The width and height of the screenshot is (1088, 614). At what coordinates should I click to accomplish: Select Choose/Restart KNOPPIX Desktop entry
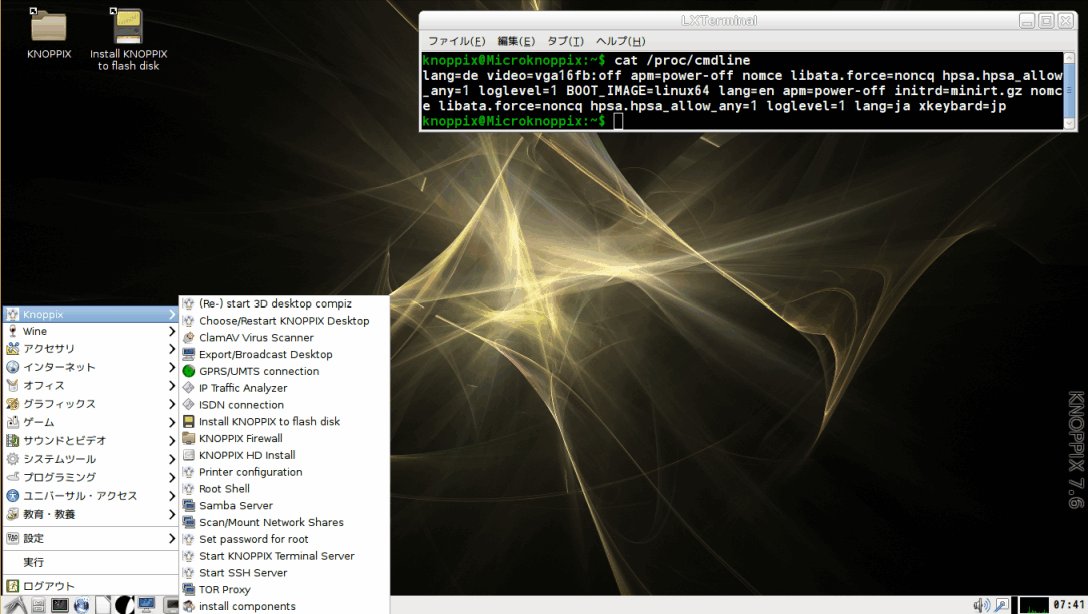coord(284,321)
